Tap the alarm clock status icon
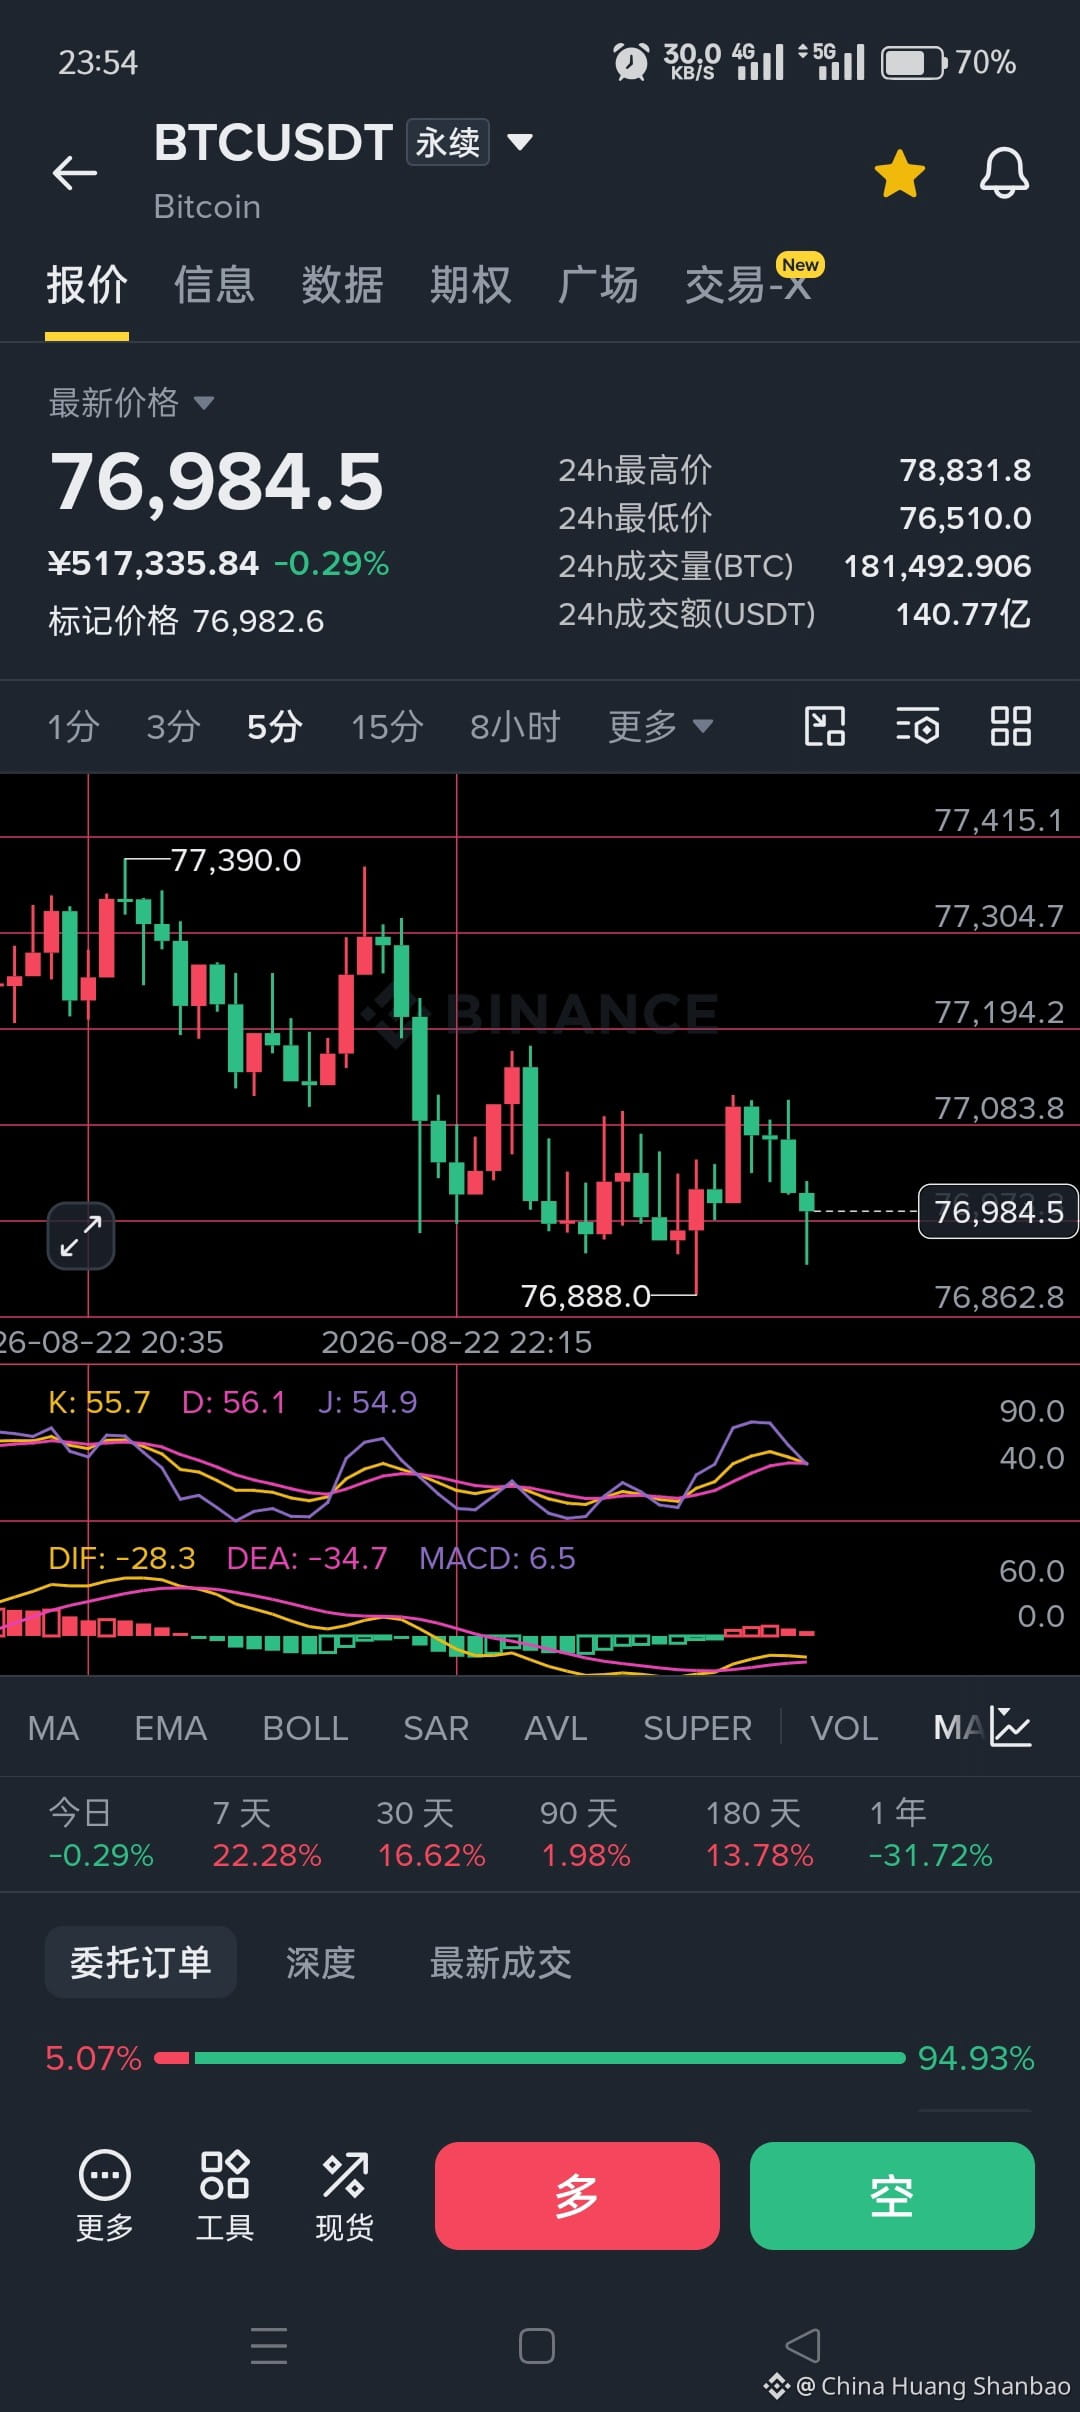This screenshot has width=1080, height=2412. click(x=631, y=62)
